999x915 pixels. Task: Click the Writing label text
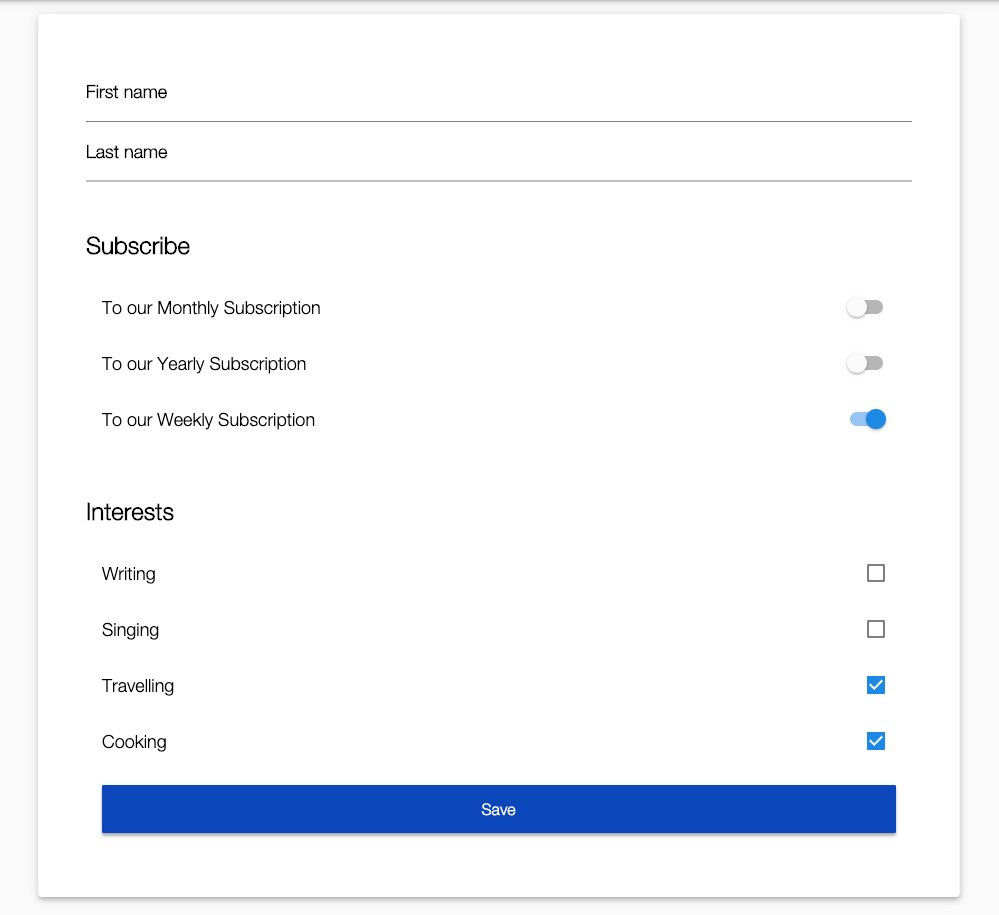click(129, 574)
